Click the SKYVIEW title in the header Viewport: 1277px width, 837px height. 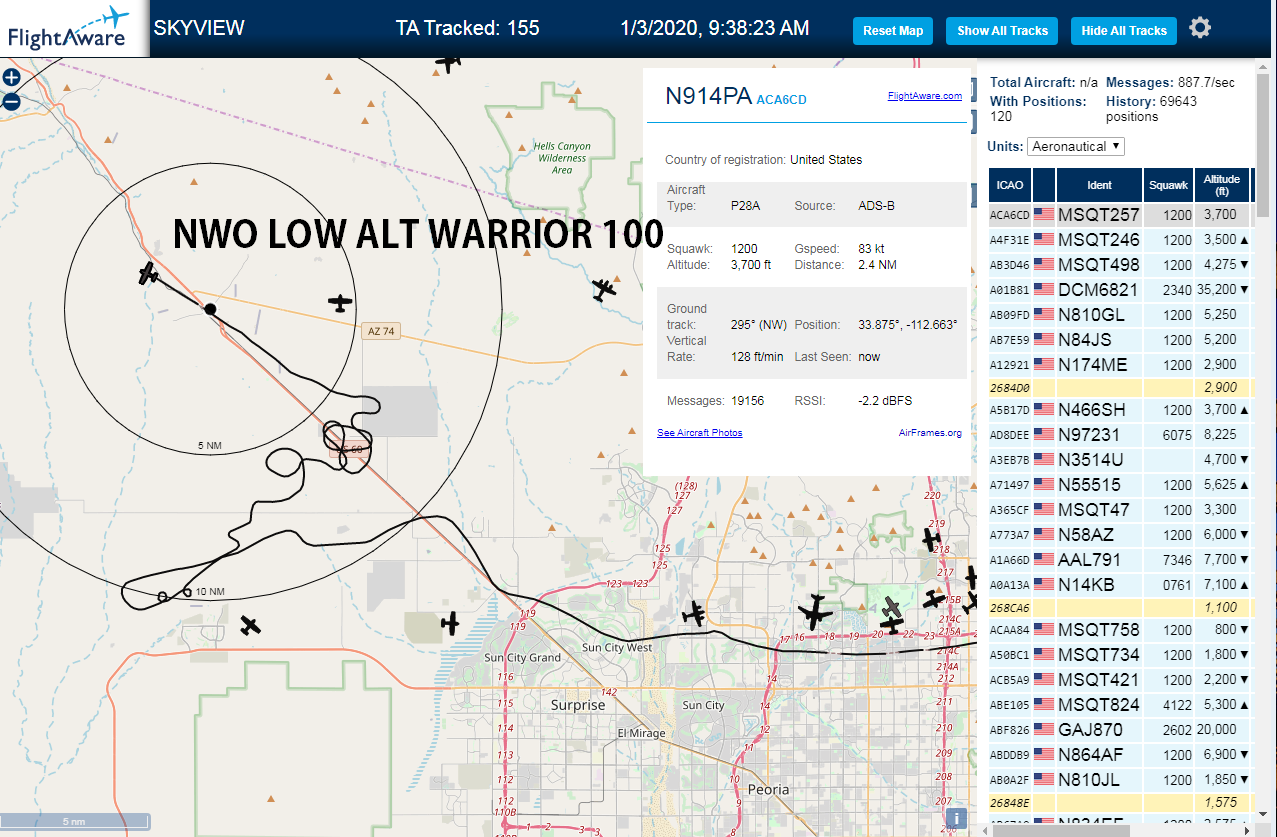click(x=199, y=28)
